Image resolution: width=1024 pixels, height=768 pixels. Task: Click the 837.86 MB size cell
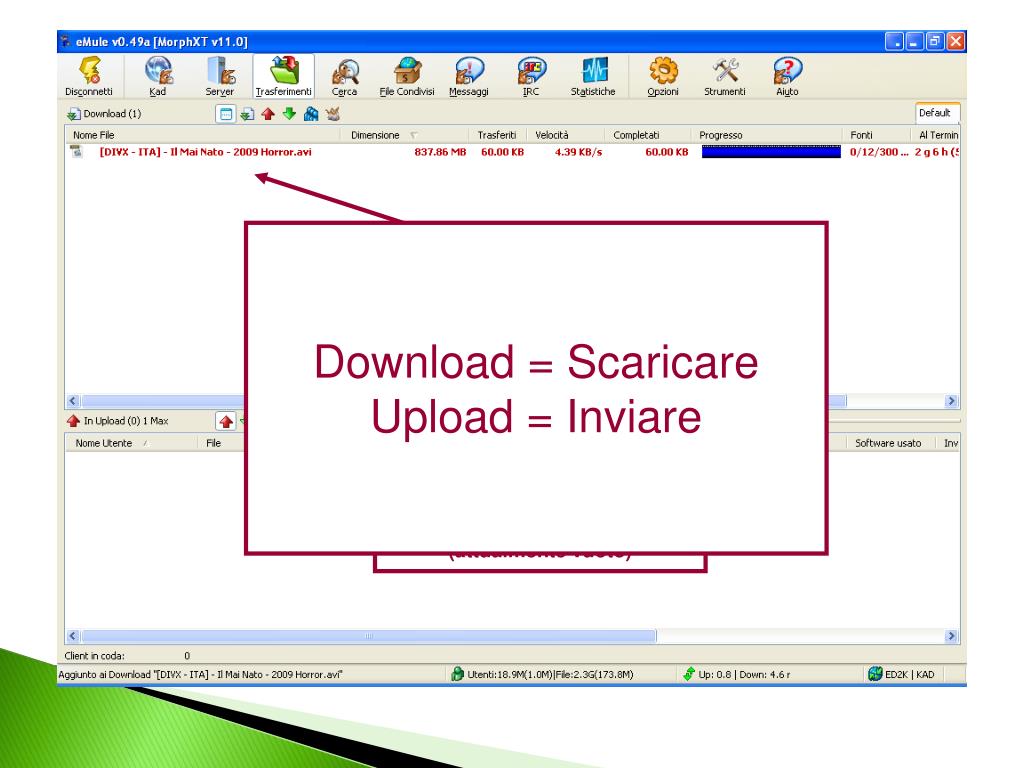(x=440, y=152)
